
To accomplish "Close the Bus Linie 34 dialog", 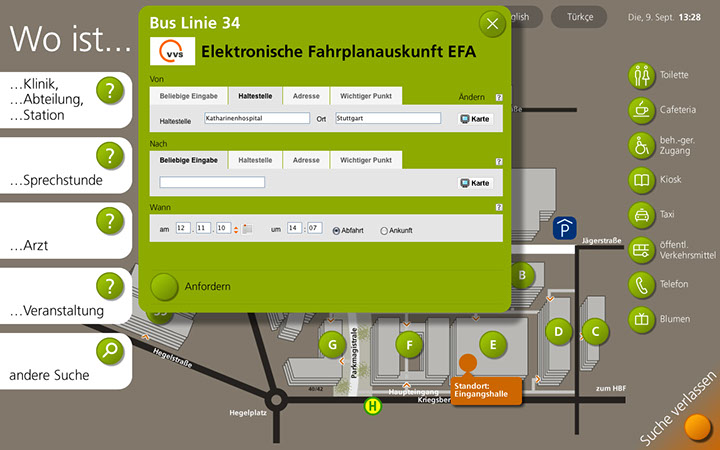I will [x=491, y=24].
